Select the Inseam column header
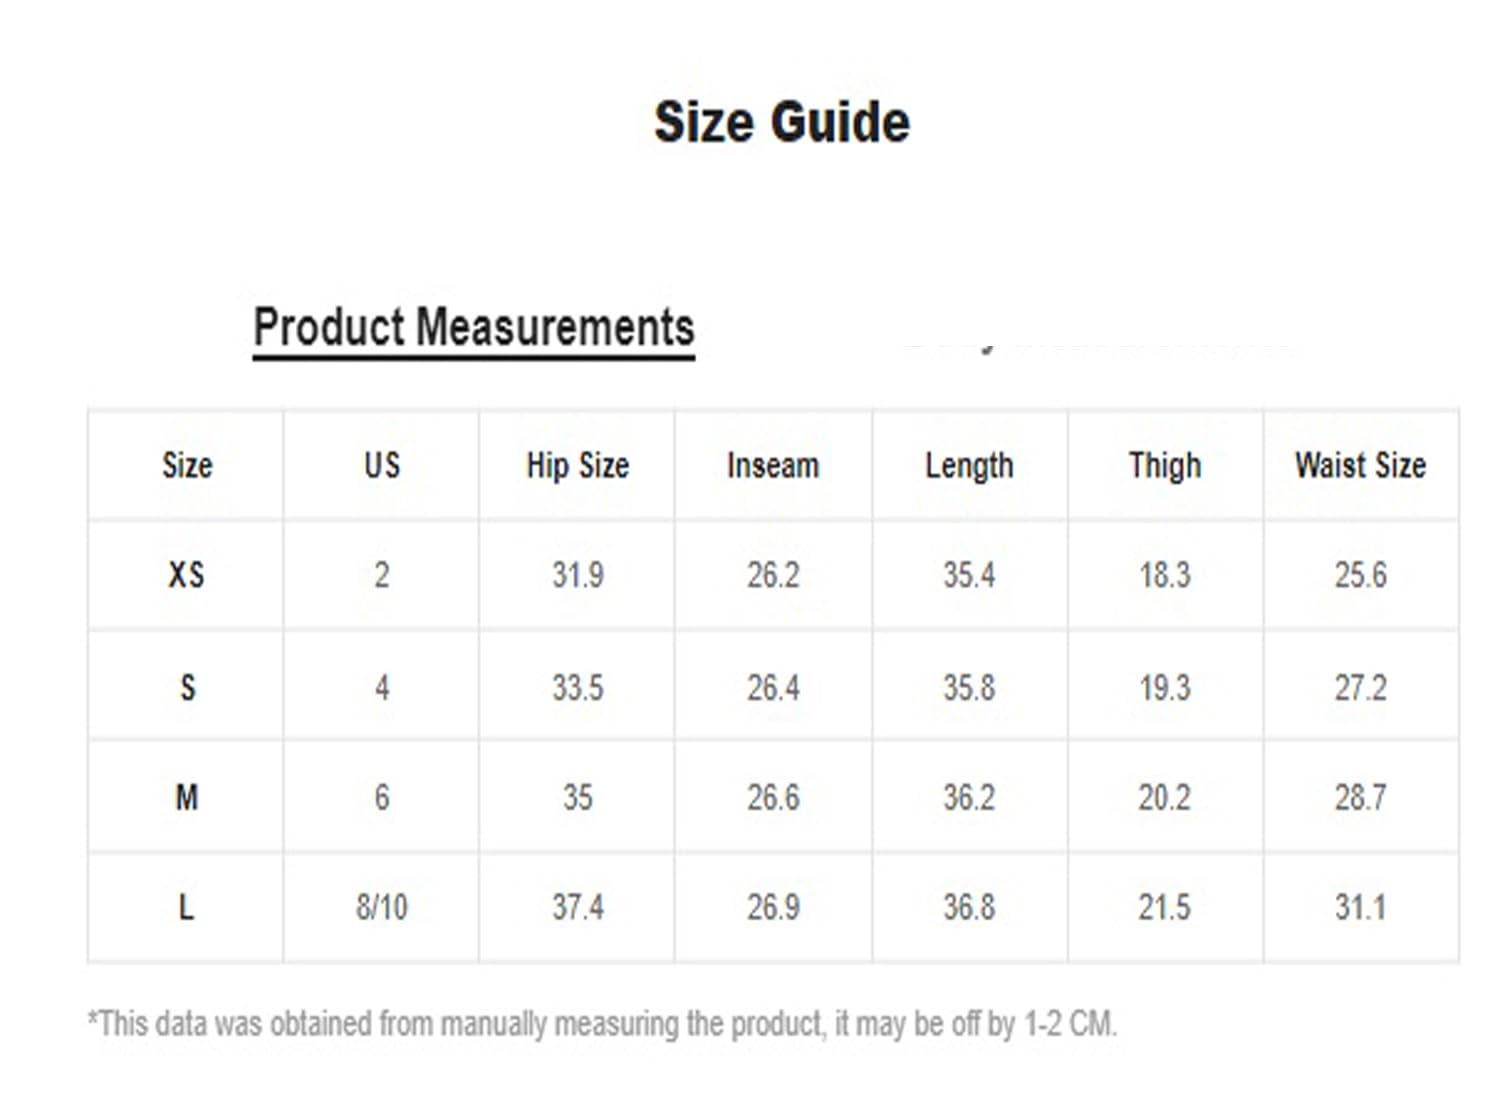Viewport: 1500px width, 1100px height. [x=773, y=465]
